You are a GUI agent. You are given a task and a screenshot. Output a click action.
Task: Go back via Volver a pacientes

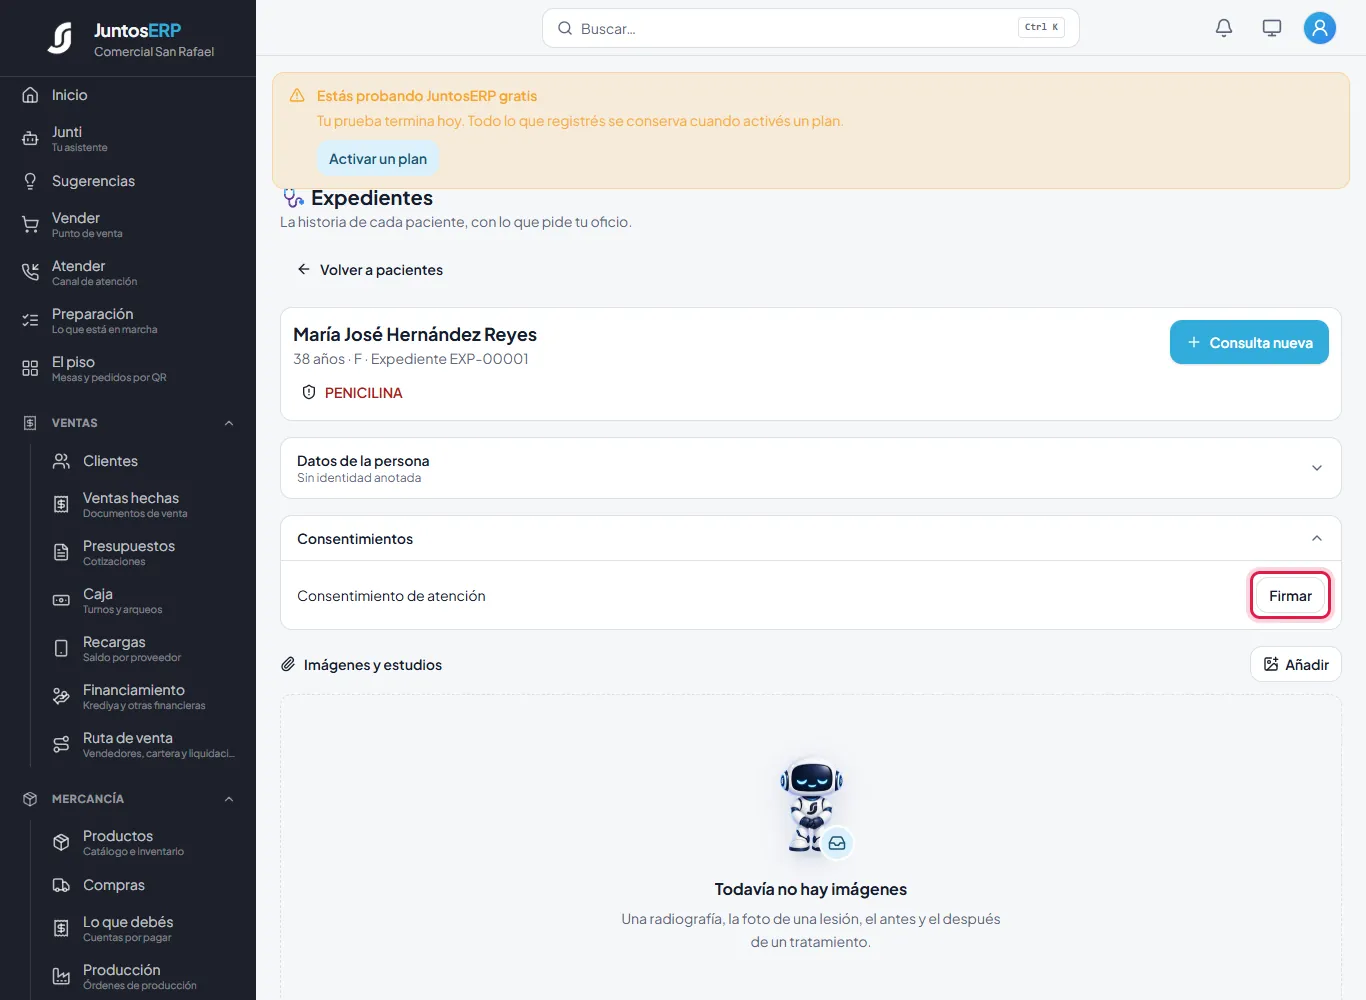point(370,270)
